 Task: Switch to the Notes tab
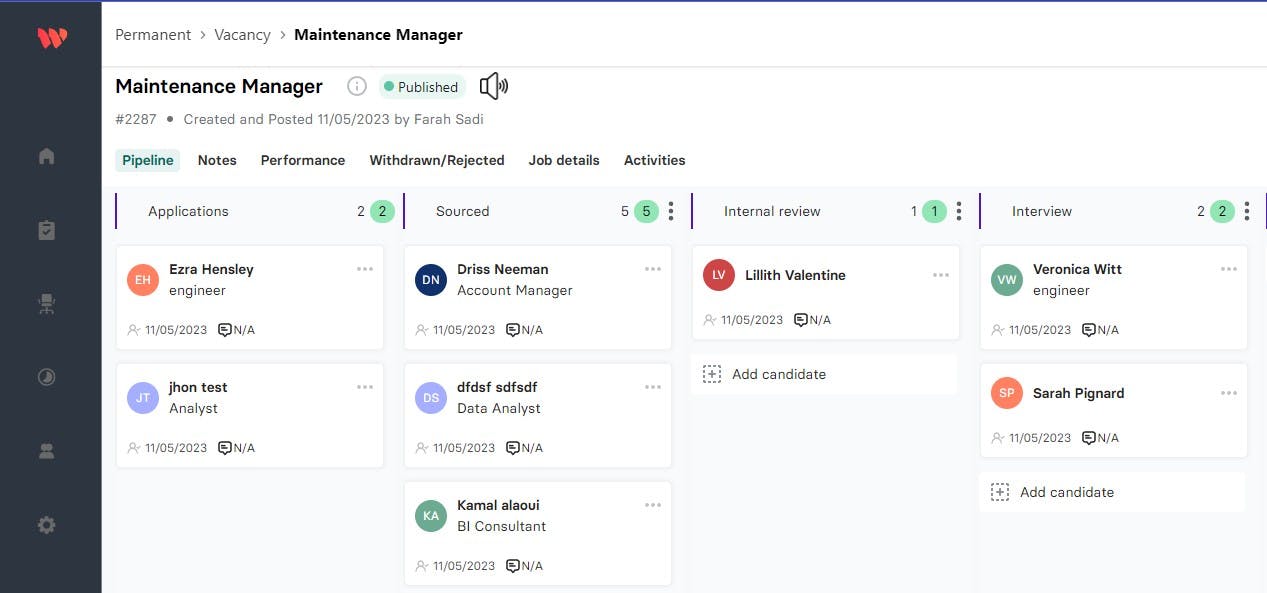[x=217, y=160]
